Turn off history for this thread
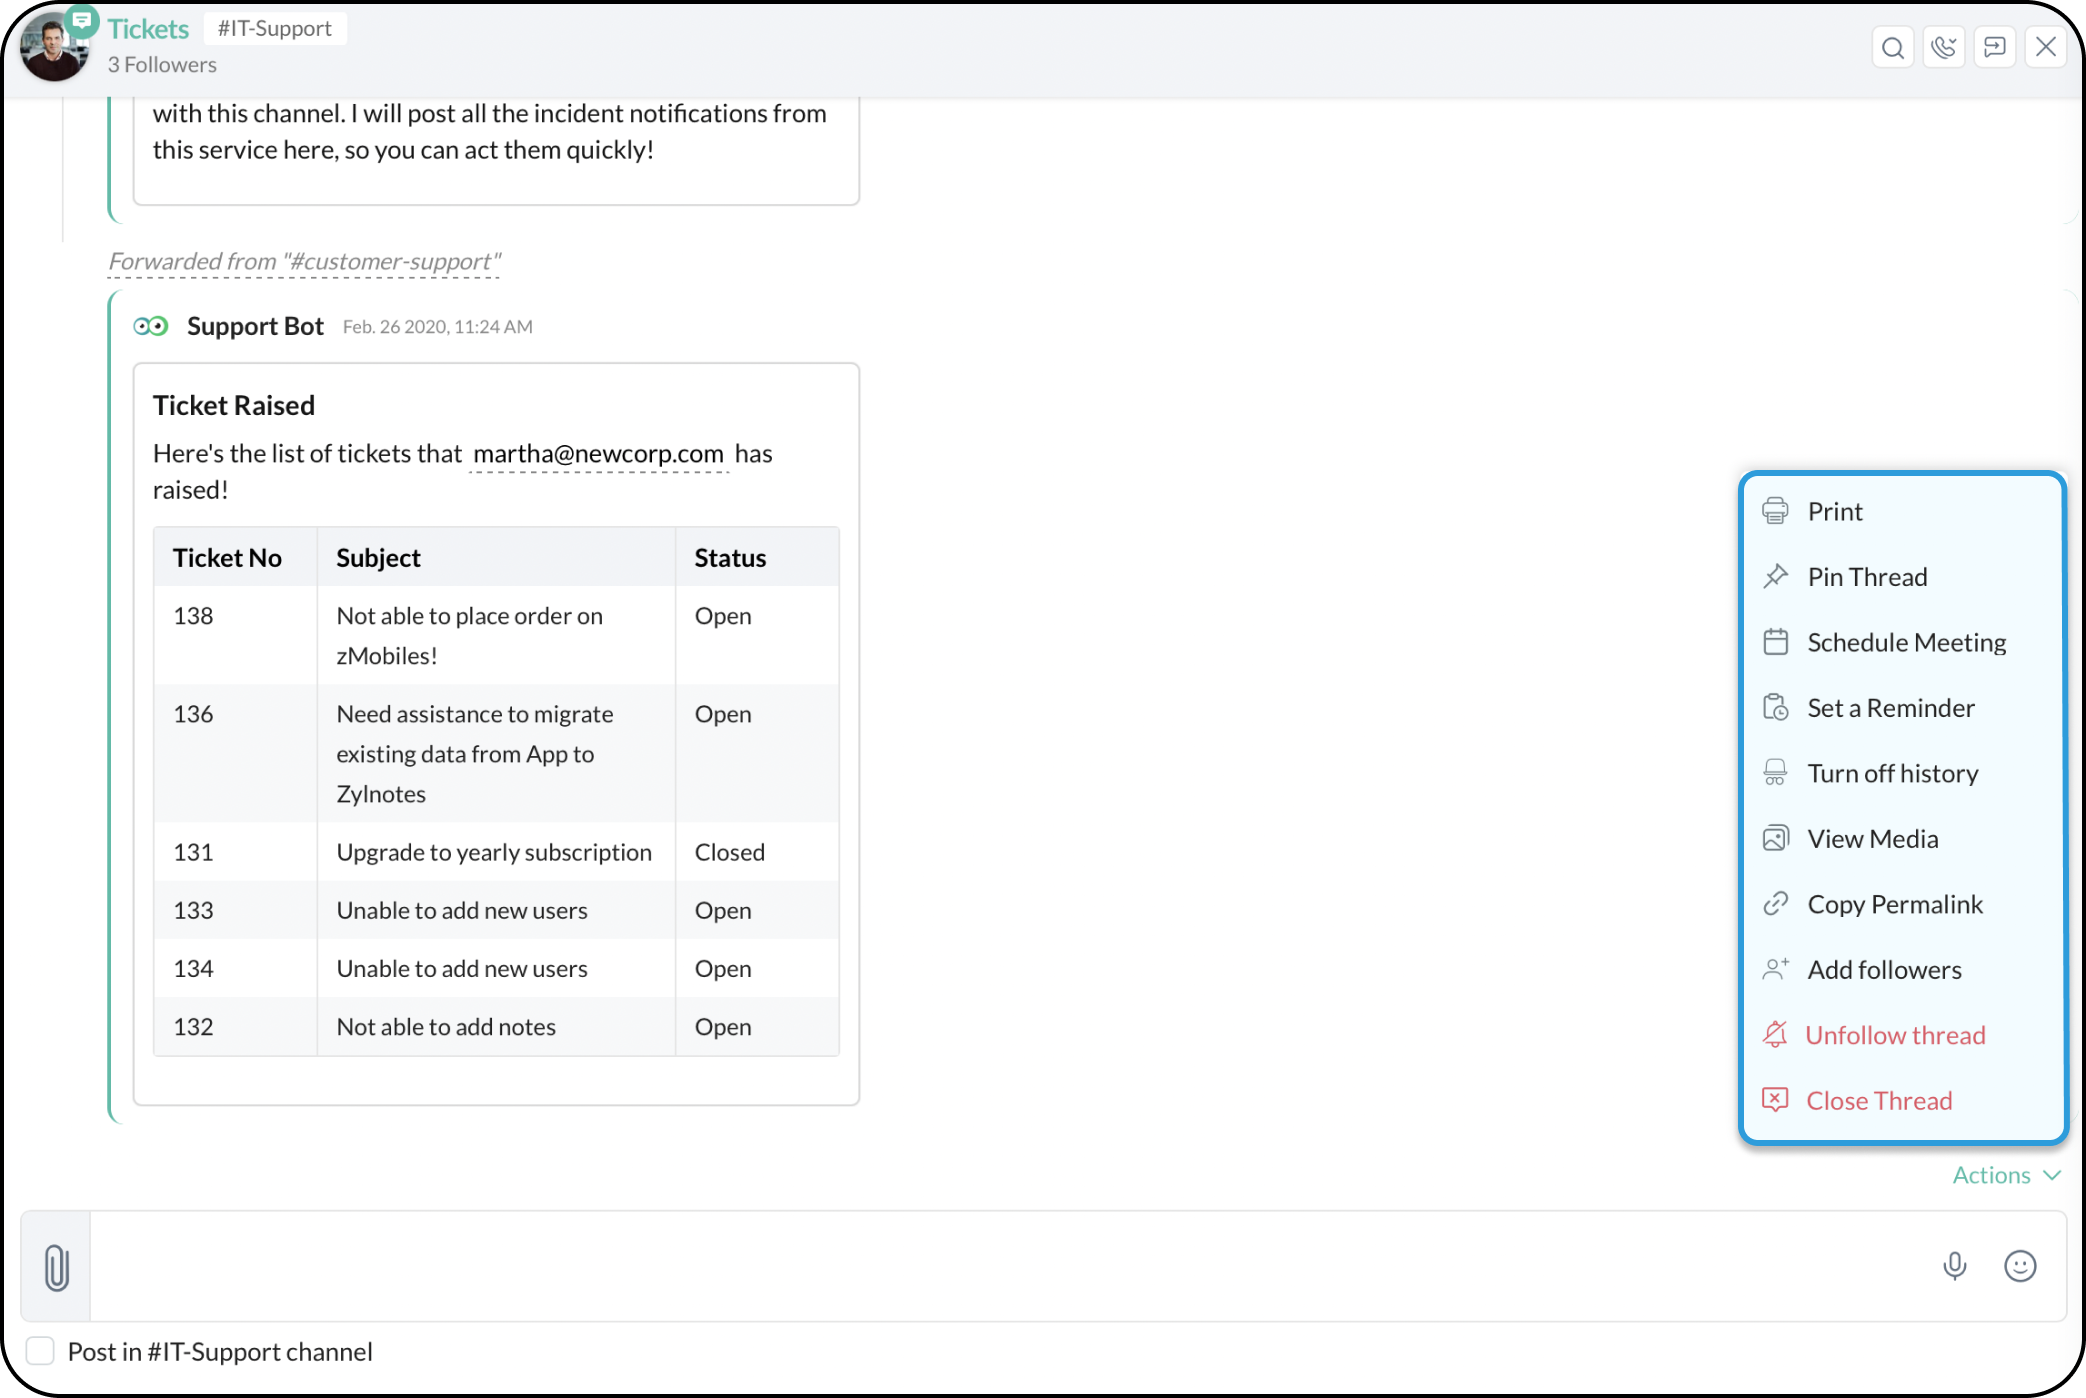The height and width of the screenshot is (1398, 2086). (1892, 773)
